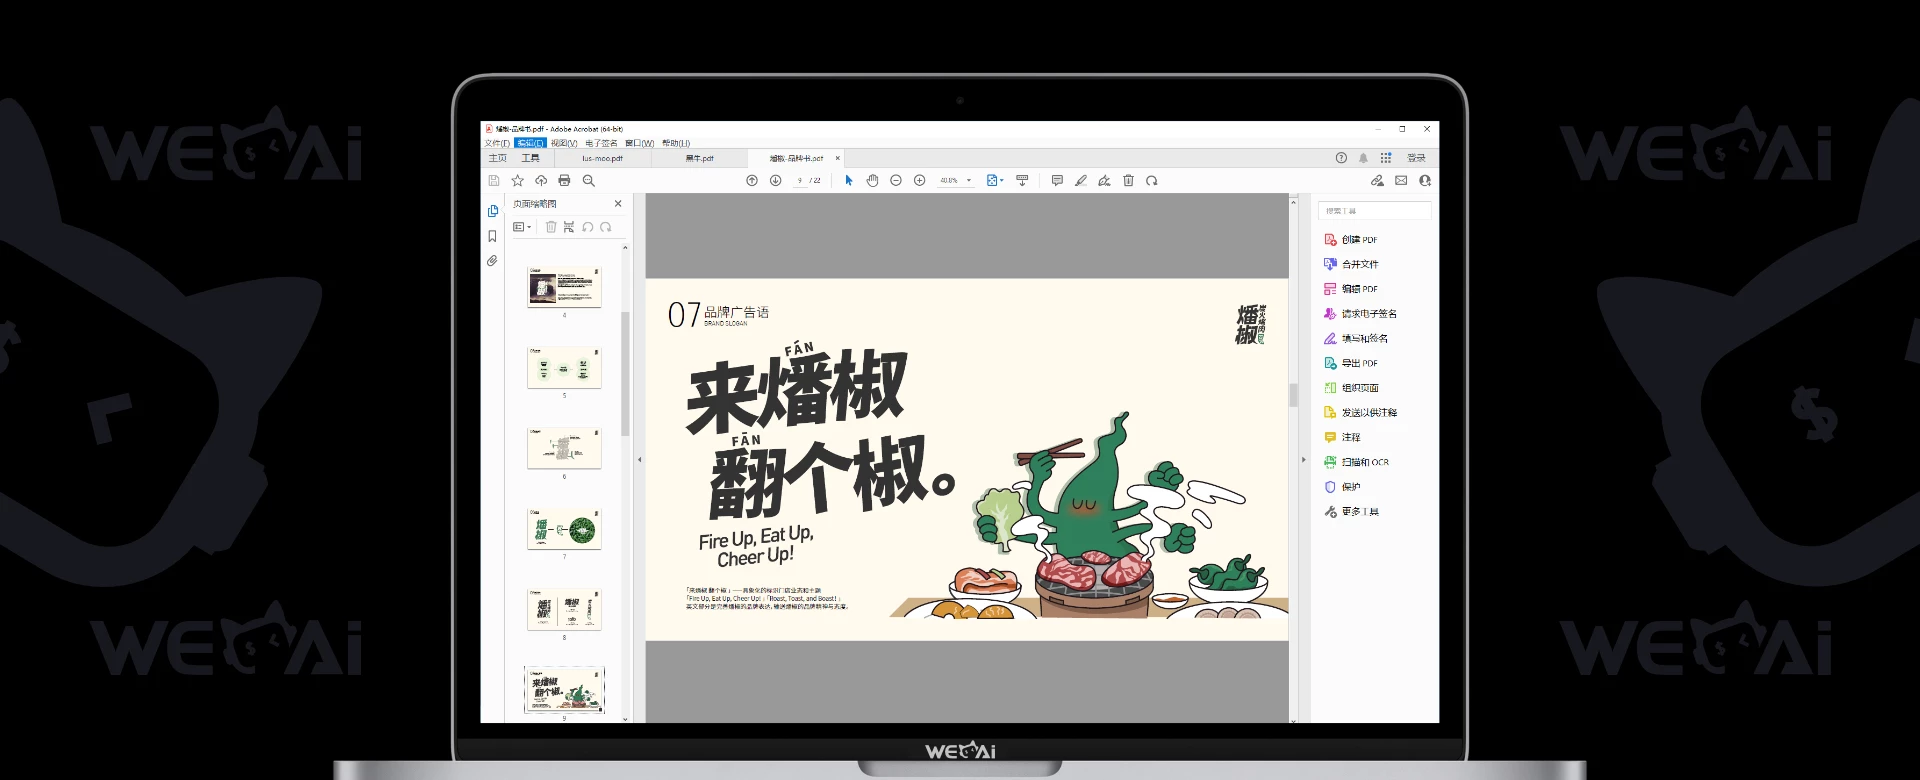Screen dimensions: 1920x780
Task: Zoom in with plus icon
Action: [920, 181]
